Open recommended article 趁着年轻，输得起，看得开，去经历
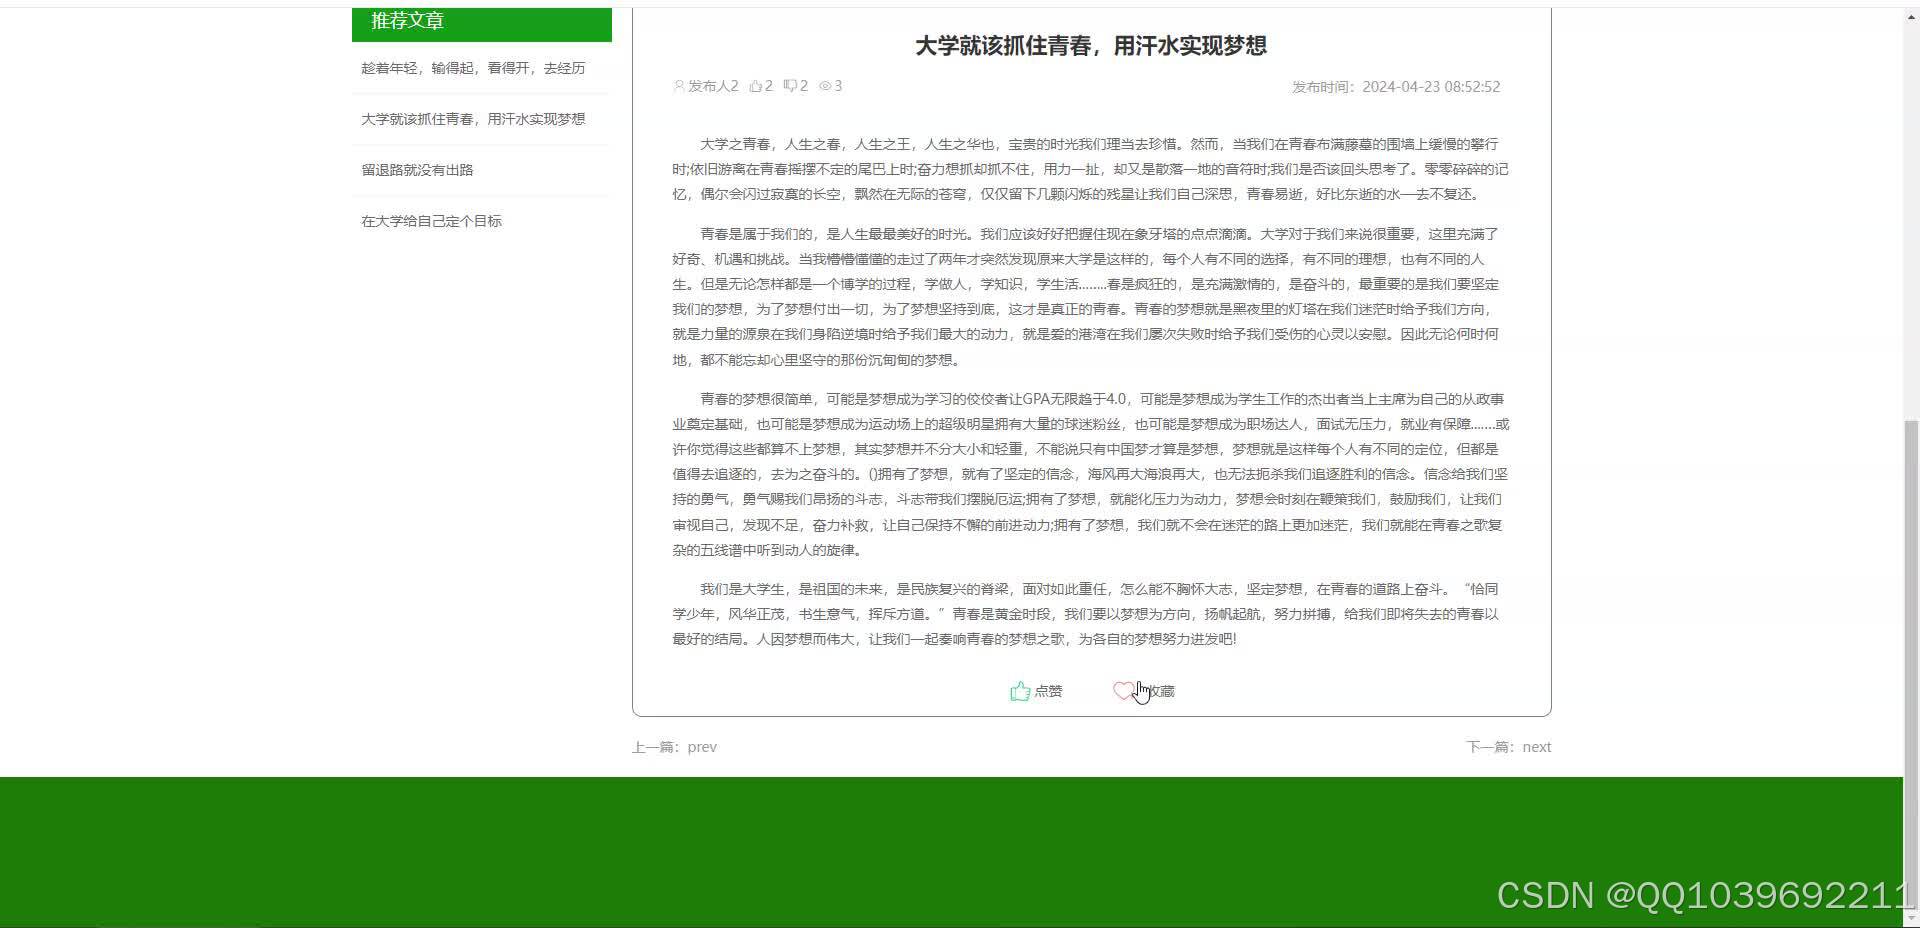Screen dimensions: 1920x928 tap(473, 68)
